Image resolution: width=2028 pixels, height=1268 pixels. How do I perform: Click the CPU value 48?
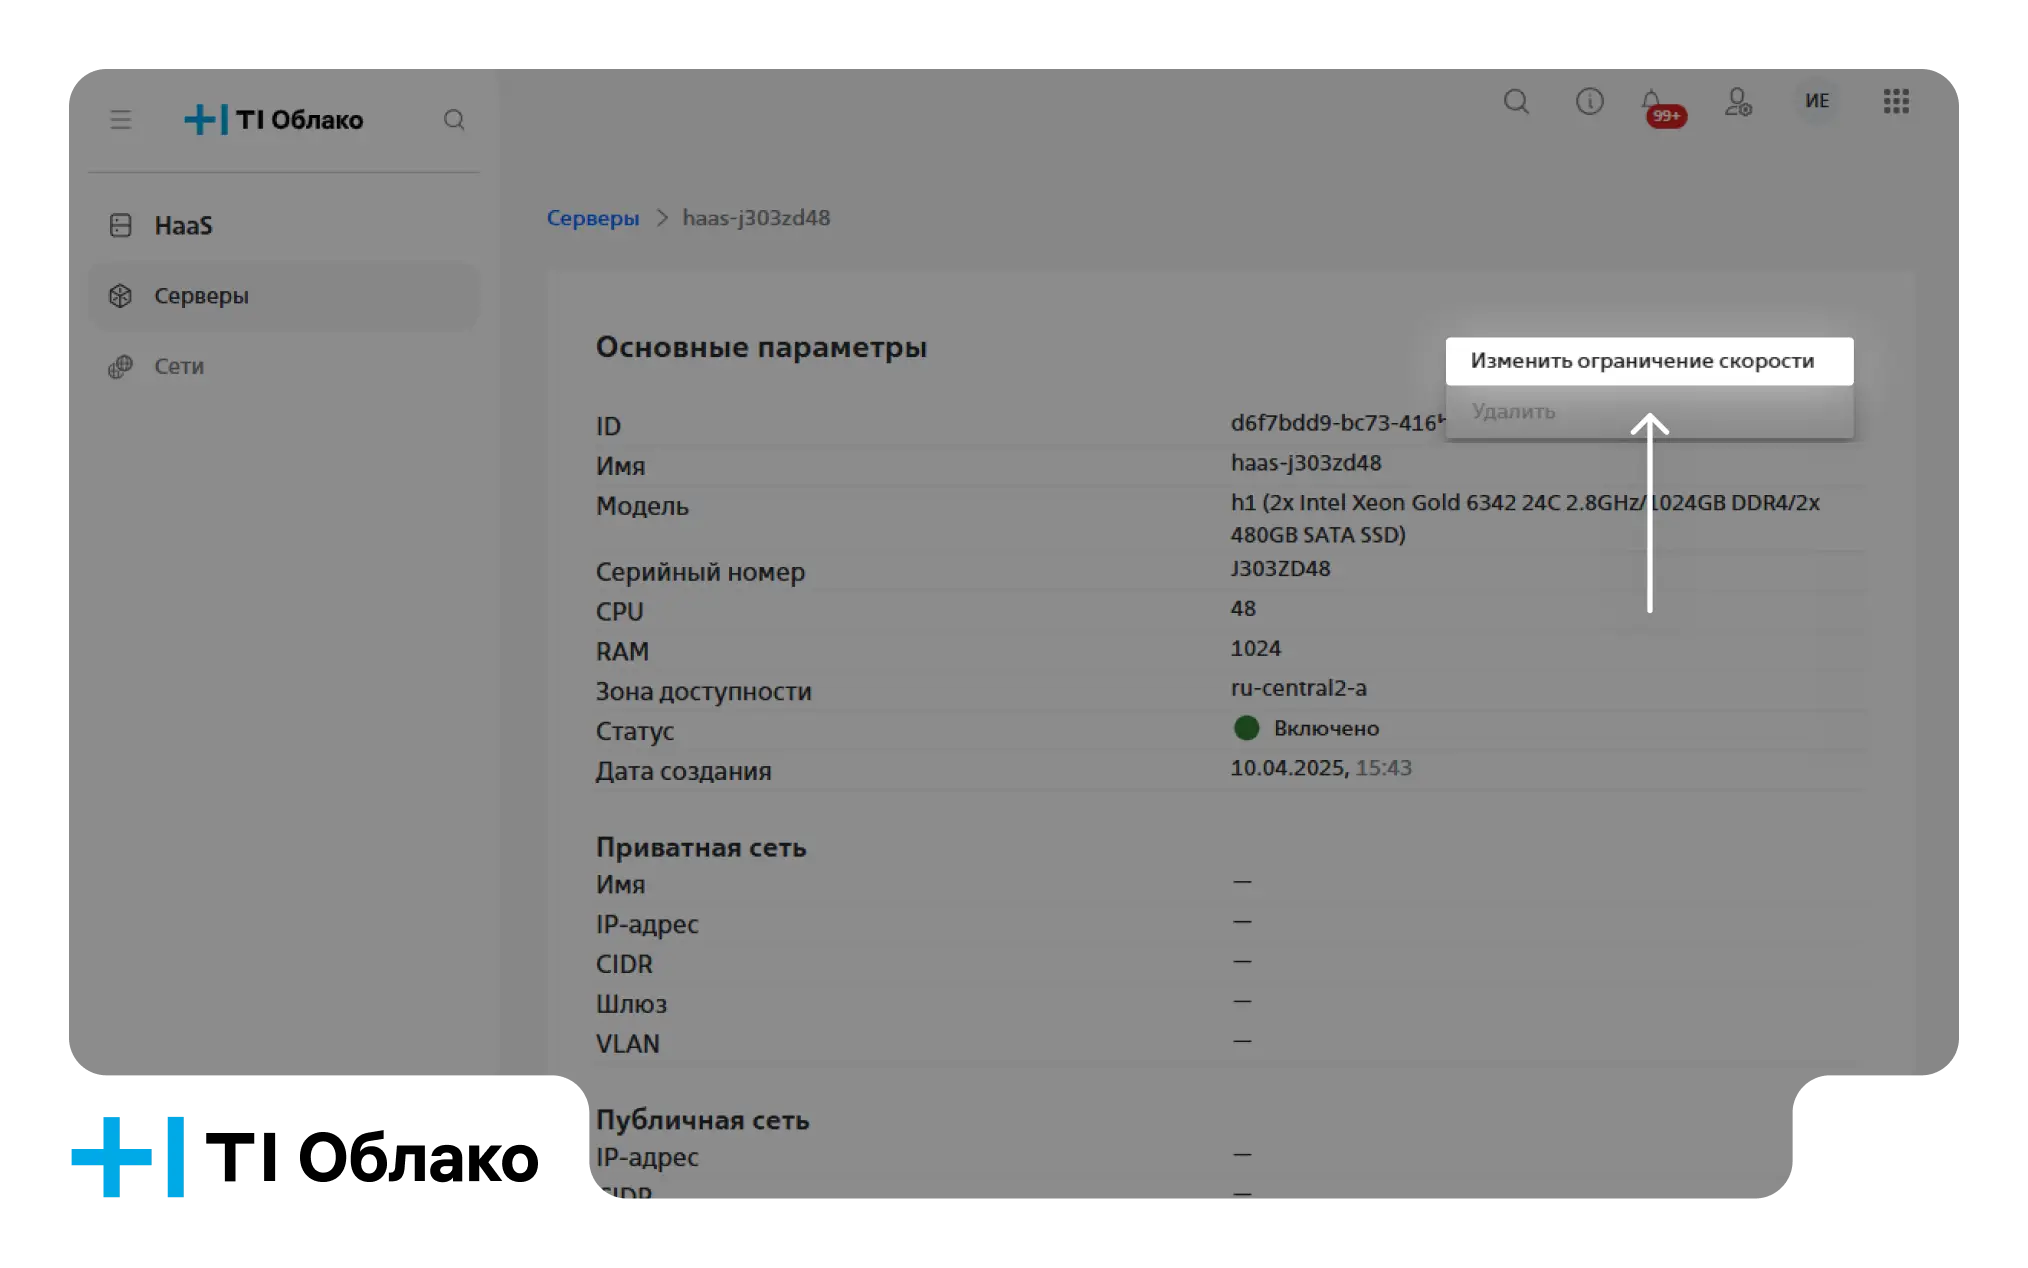[1243, 609]
